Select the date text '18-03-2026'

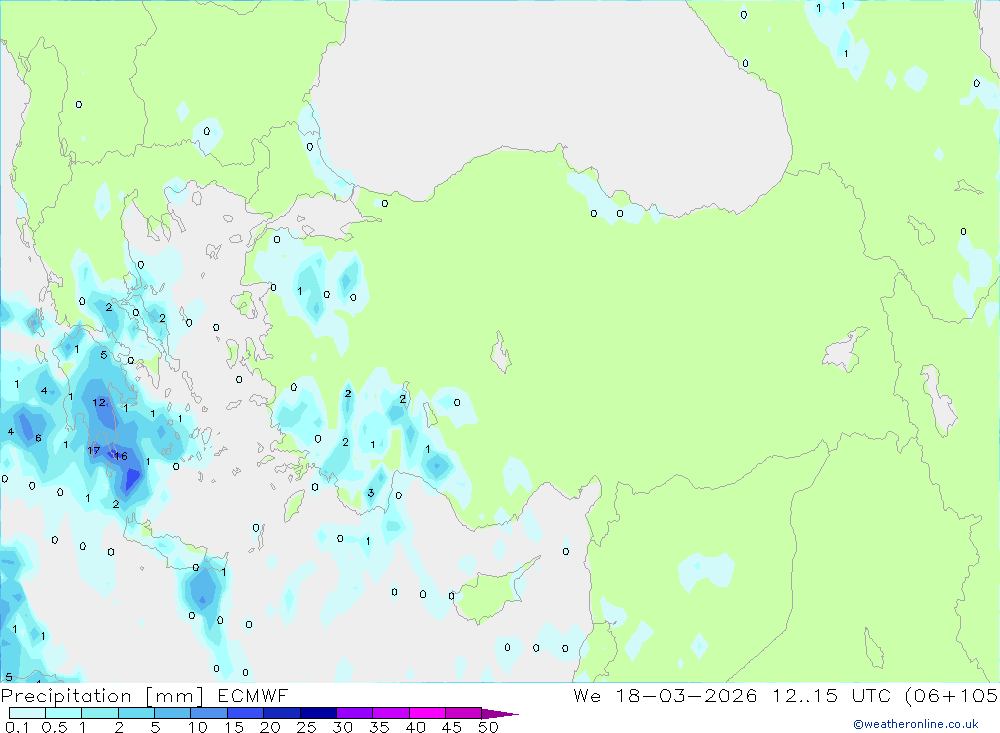click(686, 696)
